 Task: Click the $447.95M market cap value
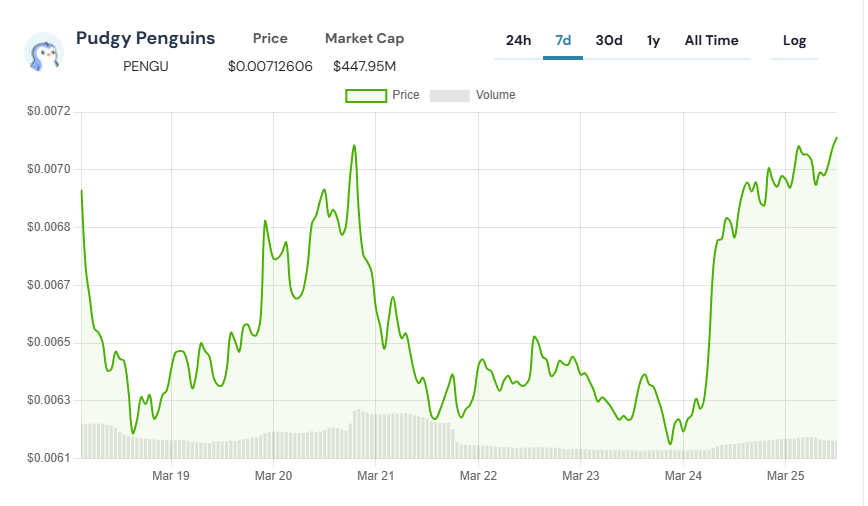pyautogui.click(x=364, y=66)
